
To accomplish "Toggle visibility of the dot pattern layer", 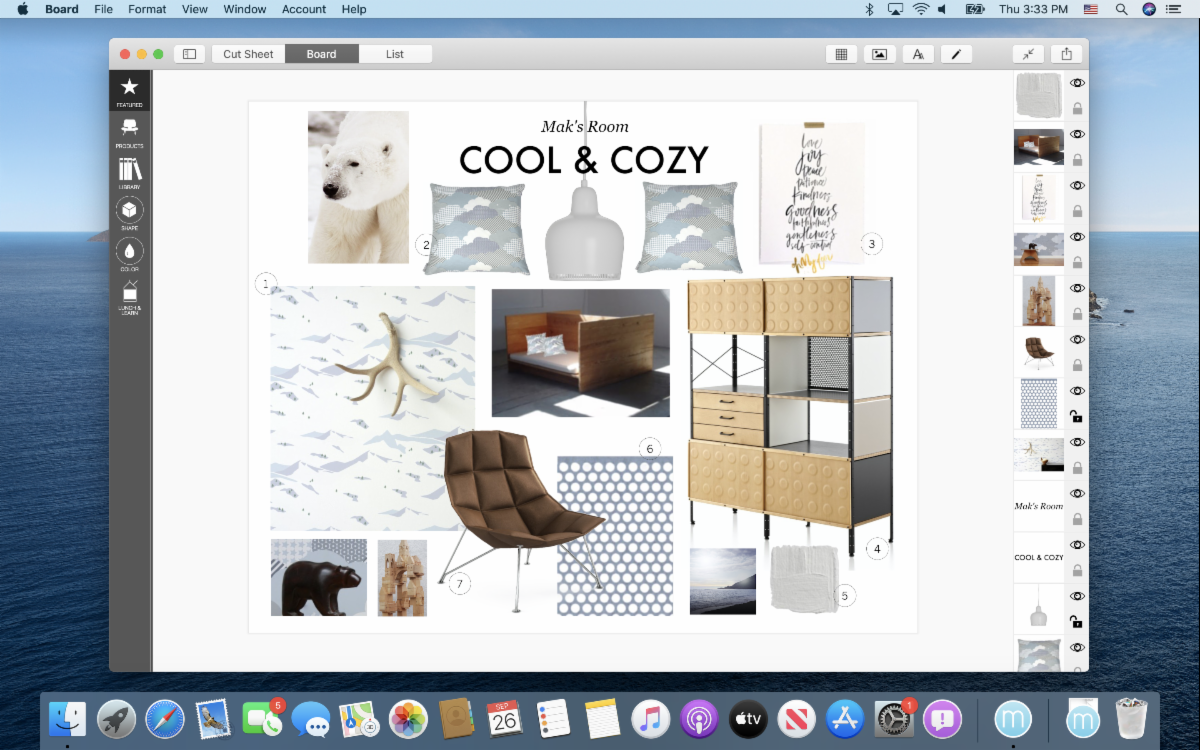I will tap(1077, 391).
